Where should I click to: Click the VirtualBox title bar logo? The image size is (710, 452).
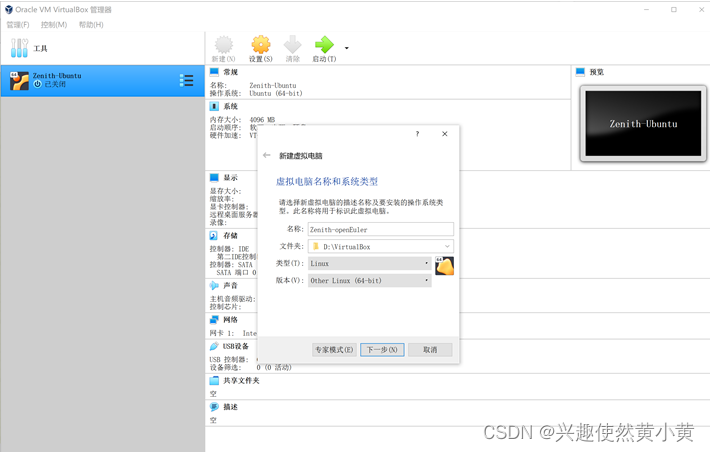coord(9,10)
